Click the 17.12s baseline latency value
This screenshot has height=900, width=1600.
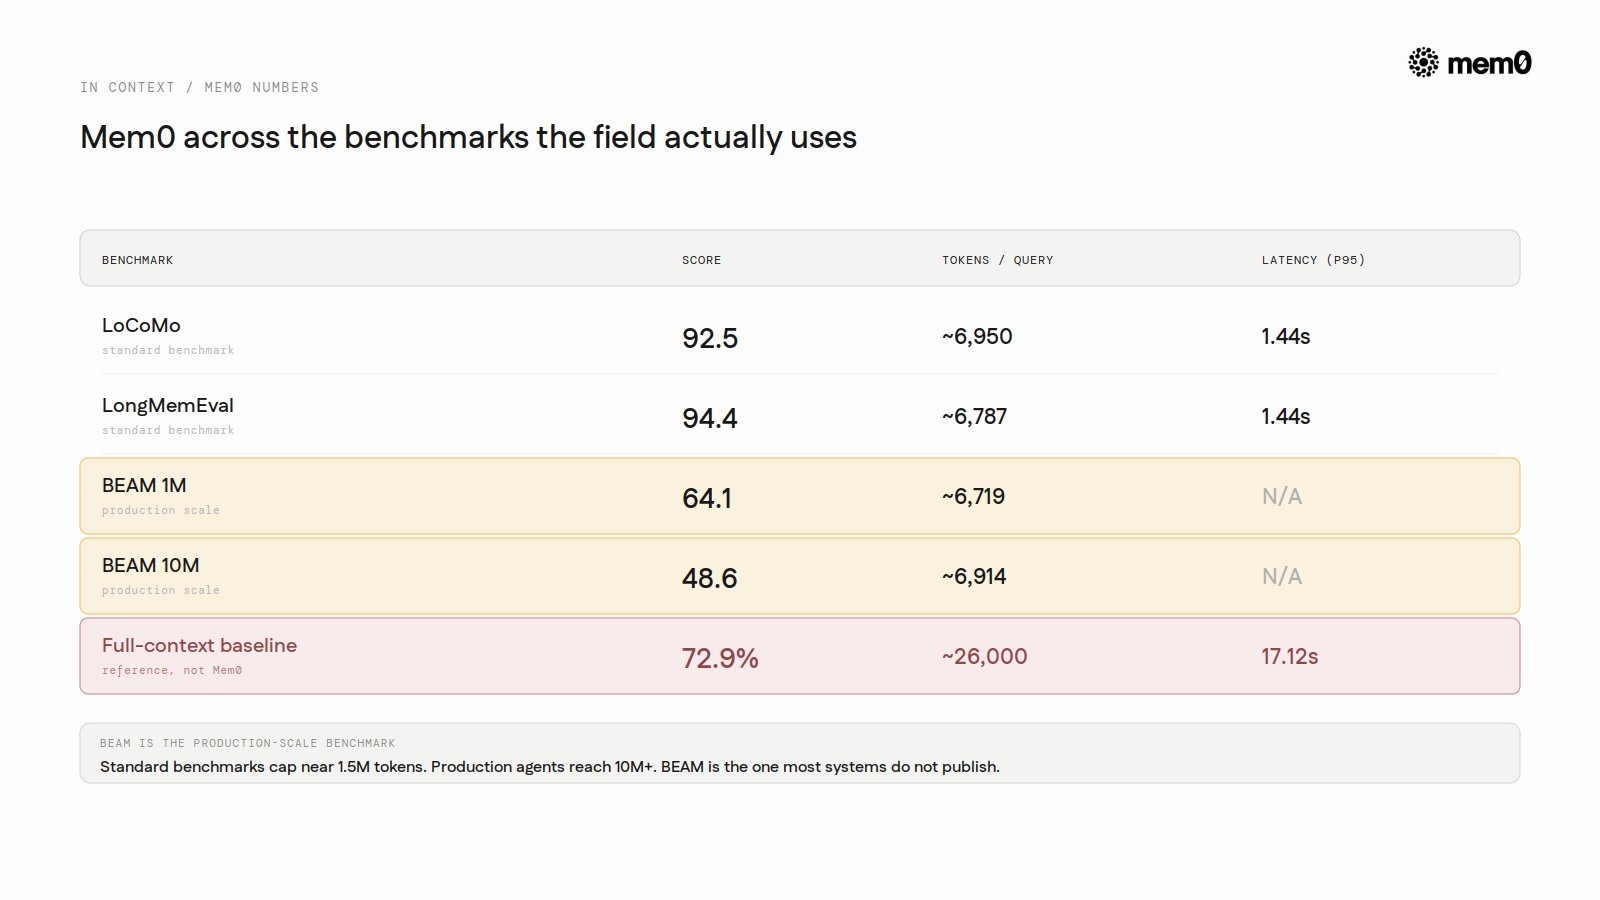[1290, 656]
